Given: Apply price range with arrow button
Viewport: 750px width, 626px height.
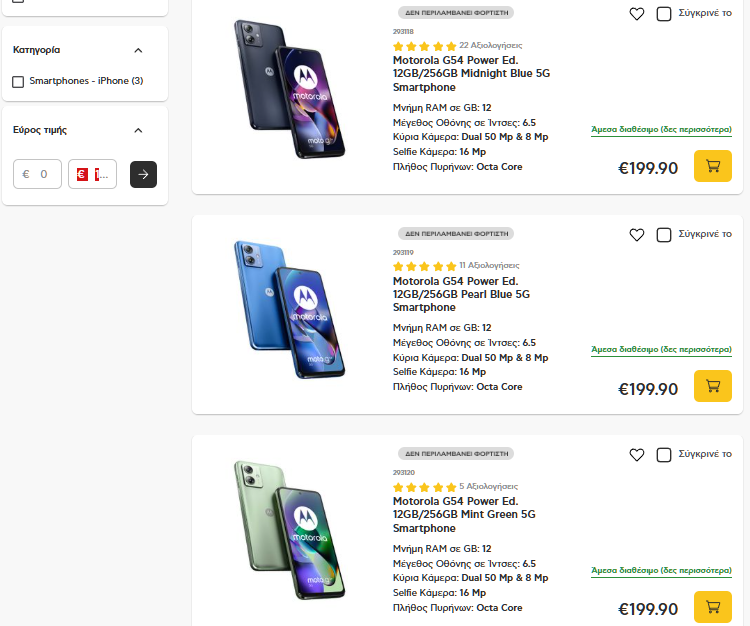Looking at the screenshot, I should (x=143, y=174).
